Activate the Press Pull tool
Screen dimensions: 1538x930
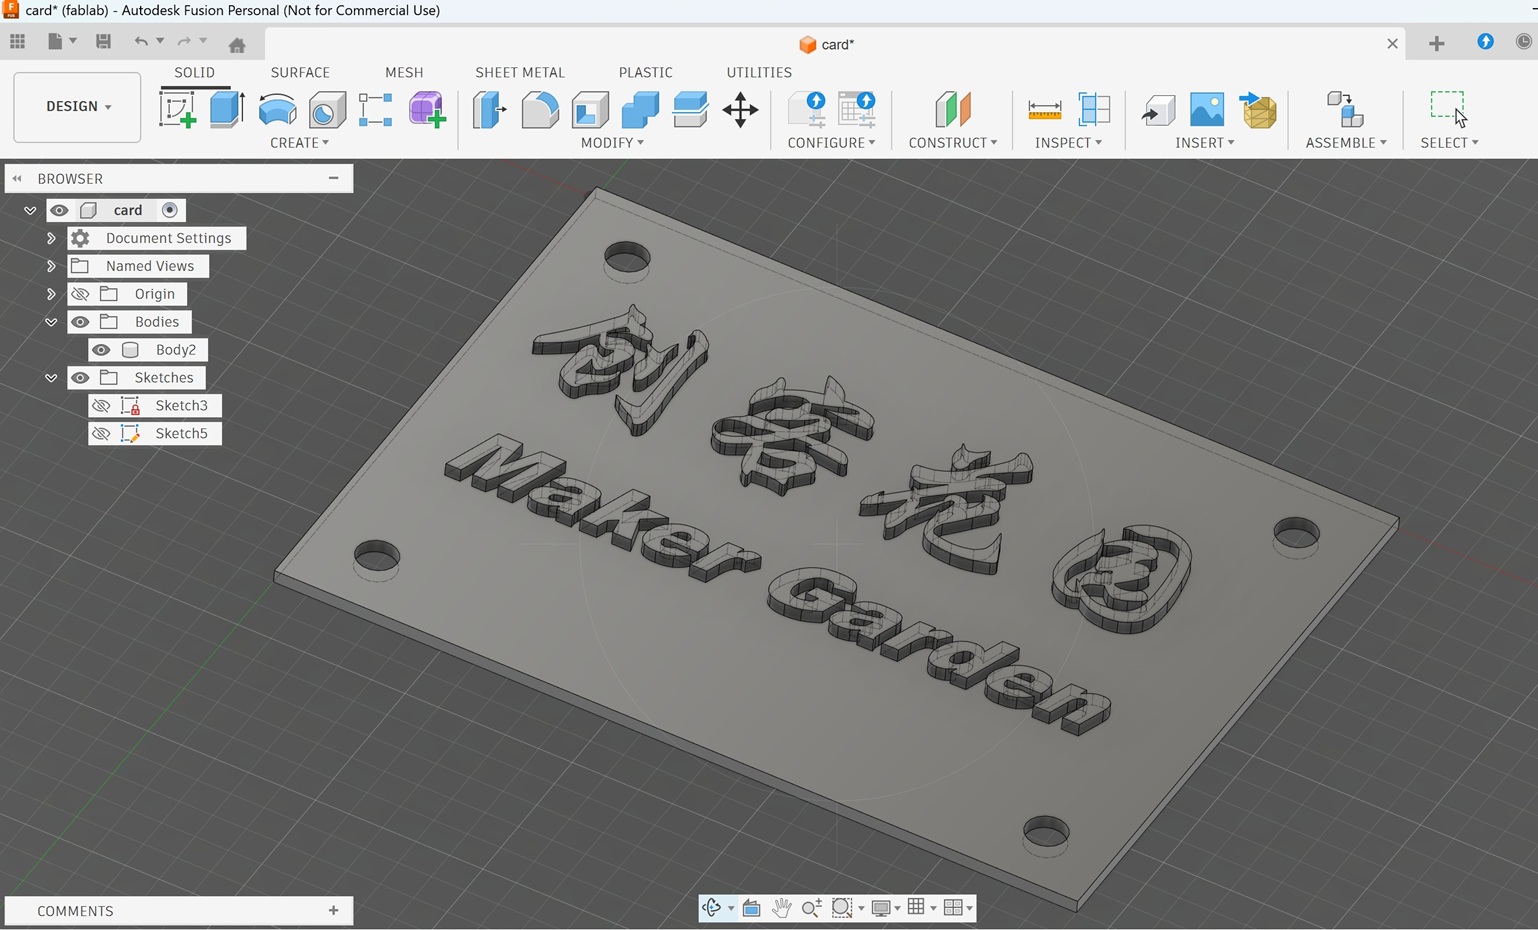point(488,110)
